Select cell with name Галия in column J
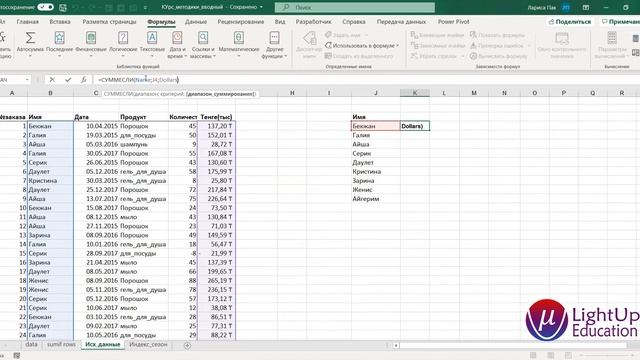Screen dimensions: 640x360 click(x=376, y=135)
